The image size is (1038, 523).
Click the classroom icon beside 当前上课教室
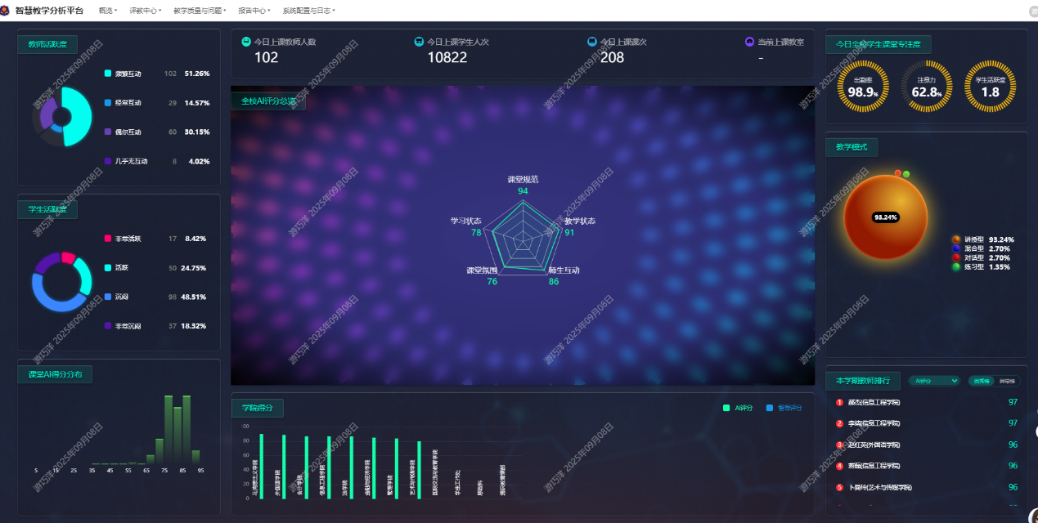(x=750, y=42)
